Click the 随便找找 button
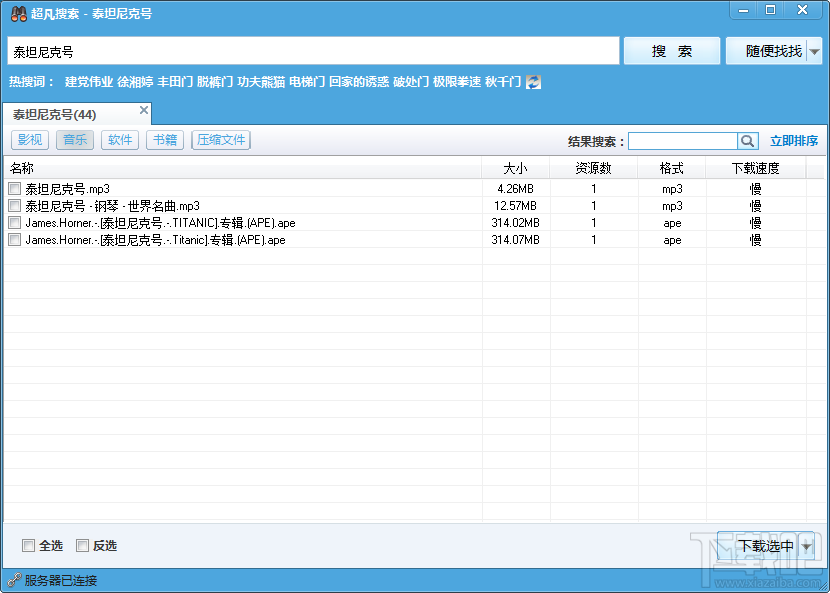830x593 pixels. point(766,51)
